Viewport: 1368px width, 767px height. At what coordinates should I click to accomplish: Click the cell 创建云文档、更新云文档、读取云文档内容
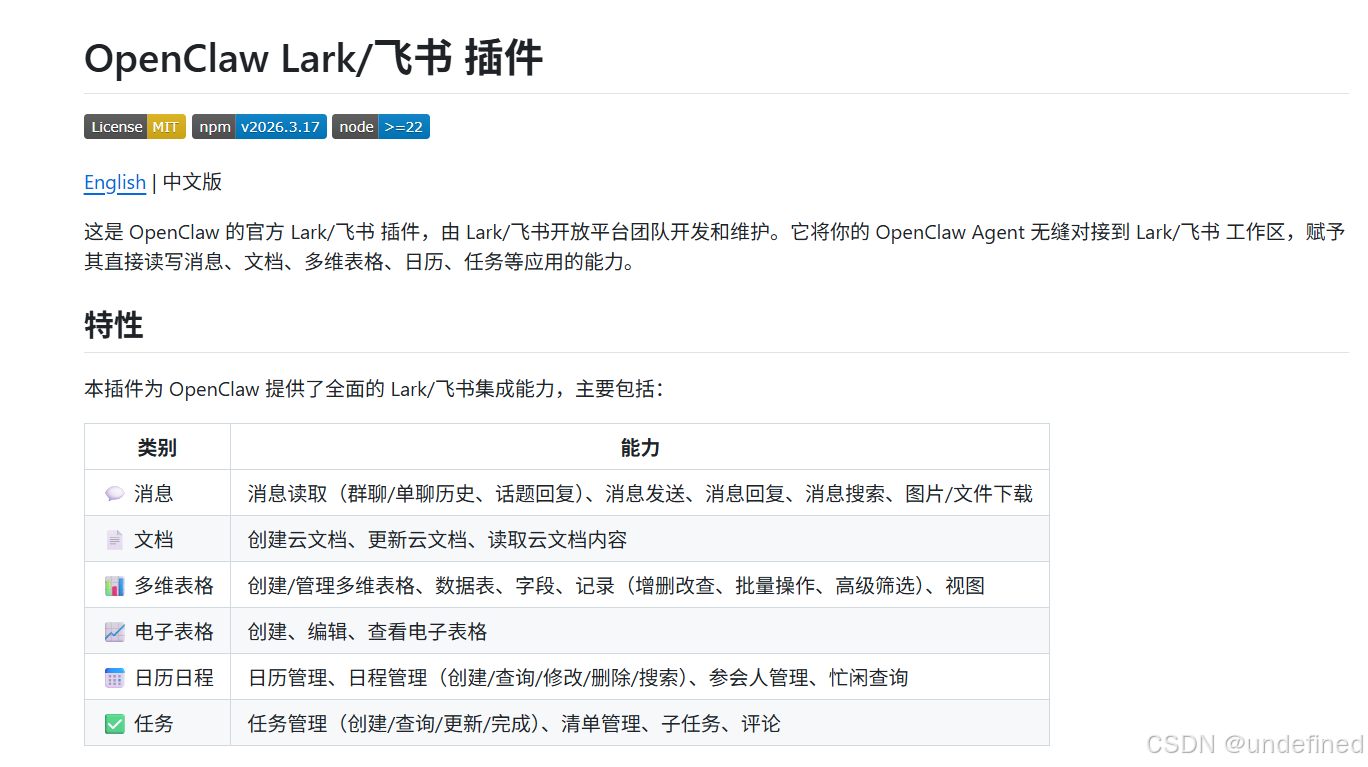pyautogui.click(x=640, y=539)
